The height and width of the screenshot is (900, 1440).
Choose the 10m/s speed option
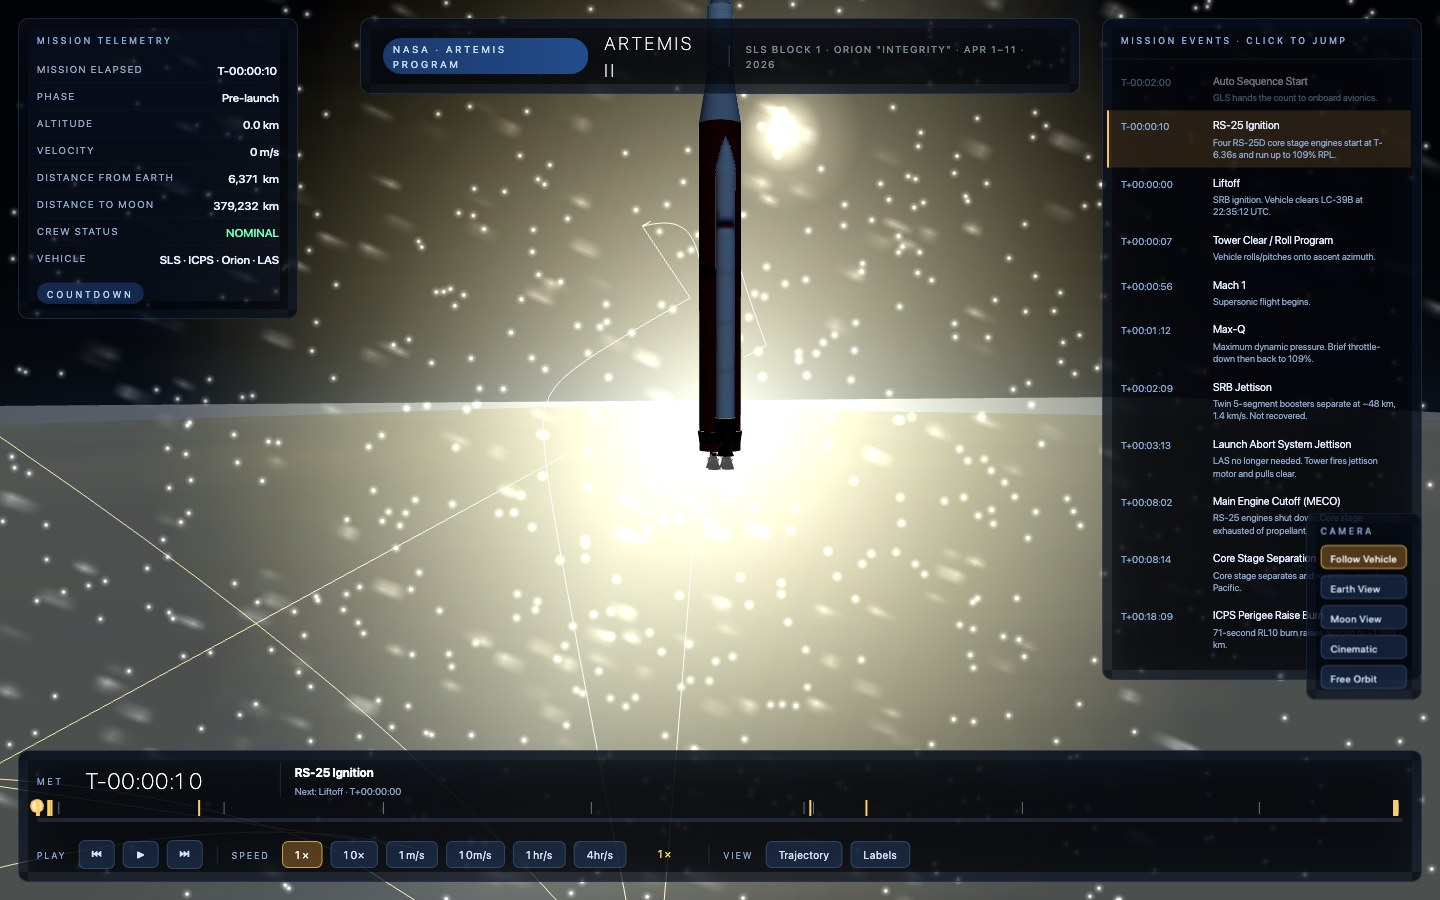coord(475,855)
